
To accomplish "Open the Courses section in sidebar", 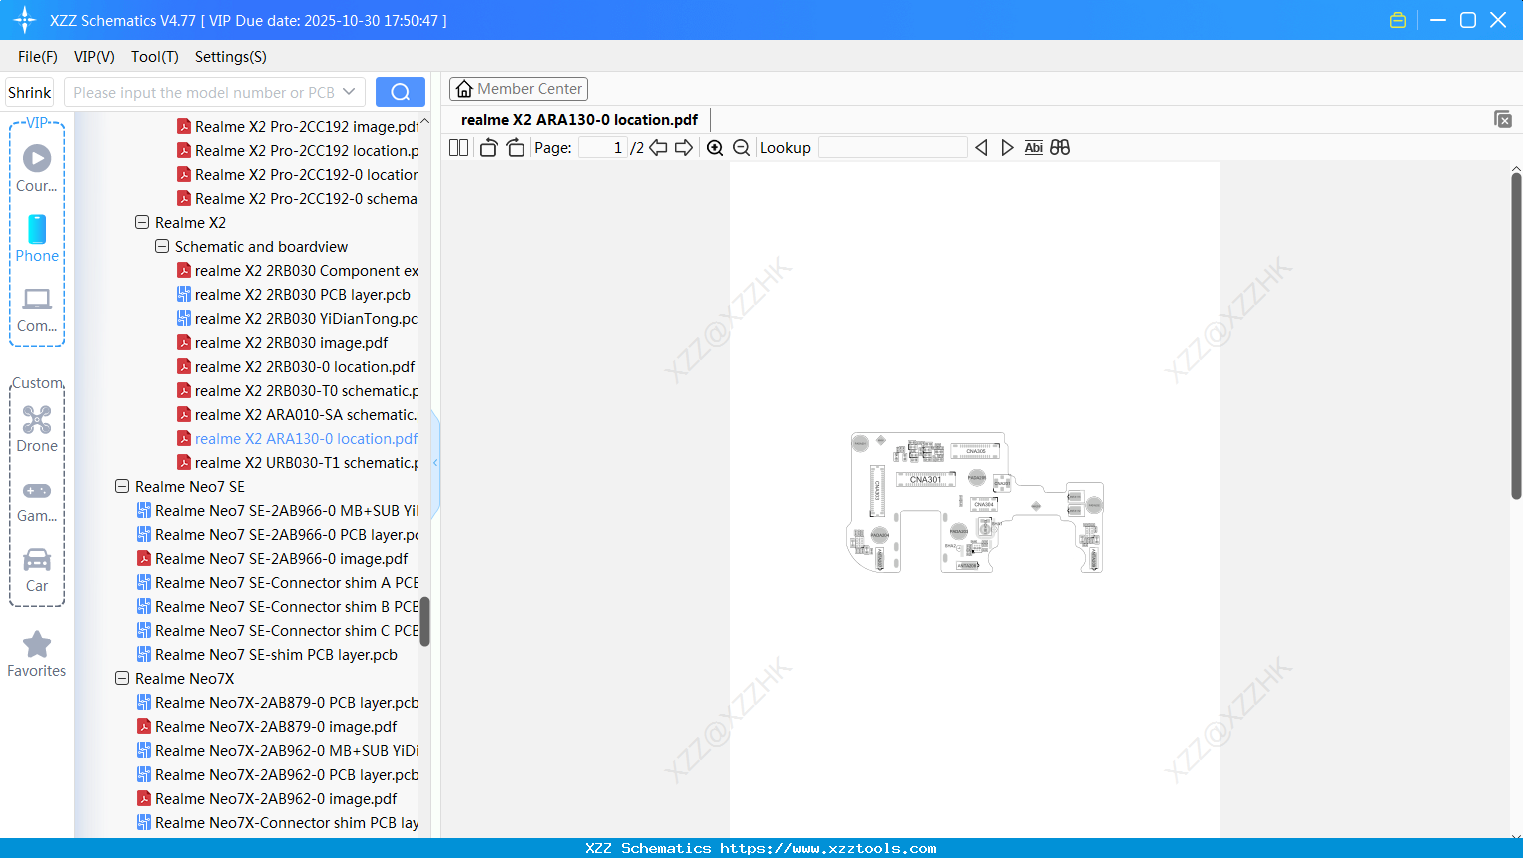I will coord(37,169).
